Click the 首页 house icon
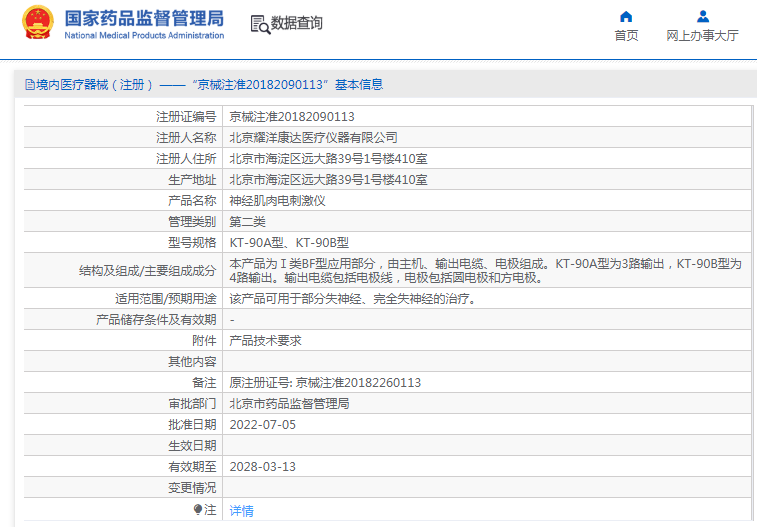The width and height of the screenshot is (757, 527). click(x=626, y=16)
